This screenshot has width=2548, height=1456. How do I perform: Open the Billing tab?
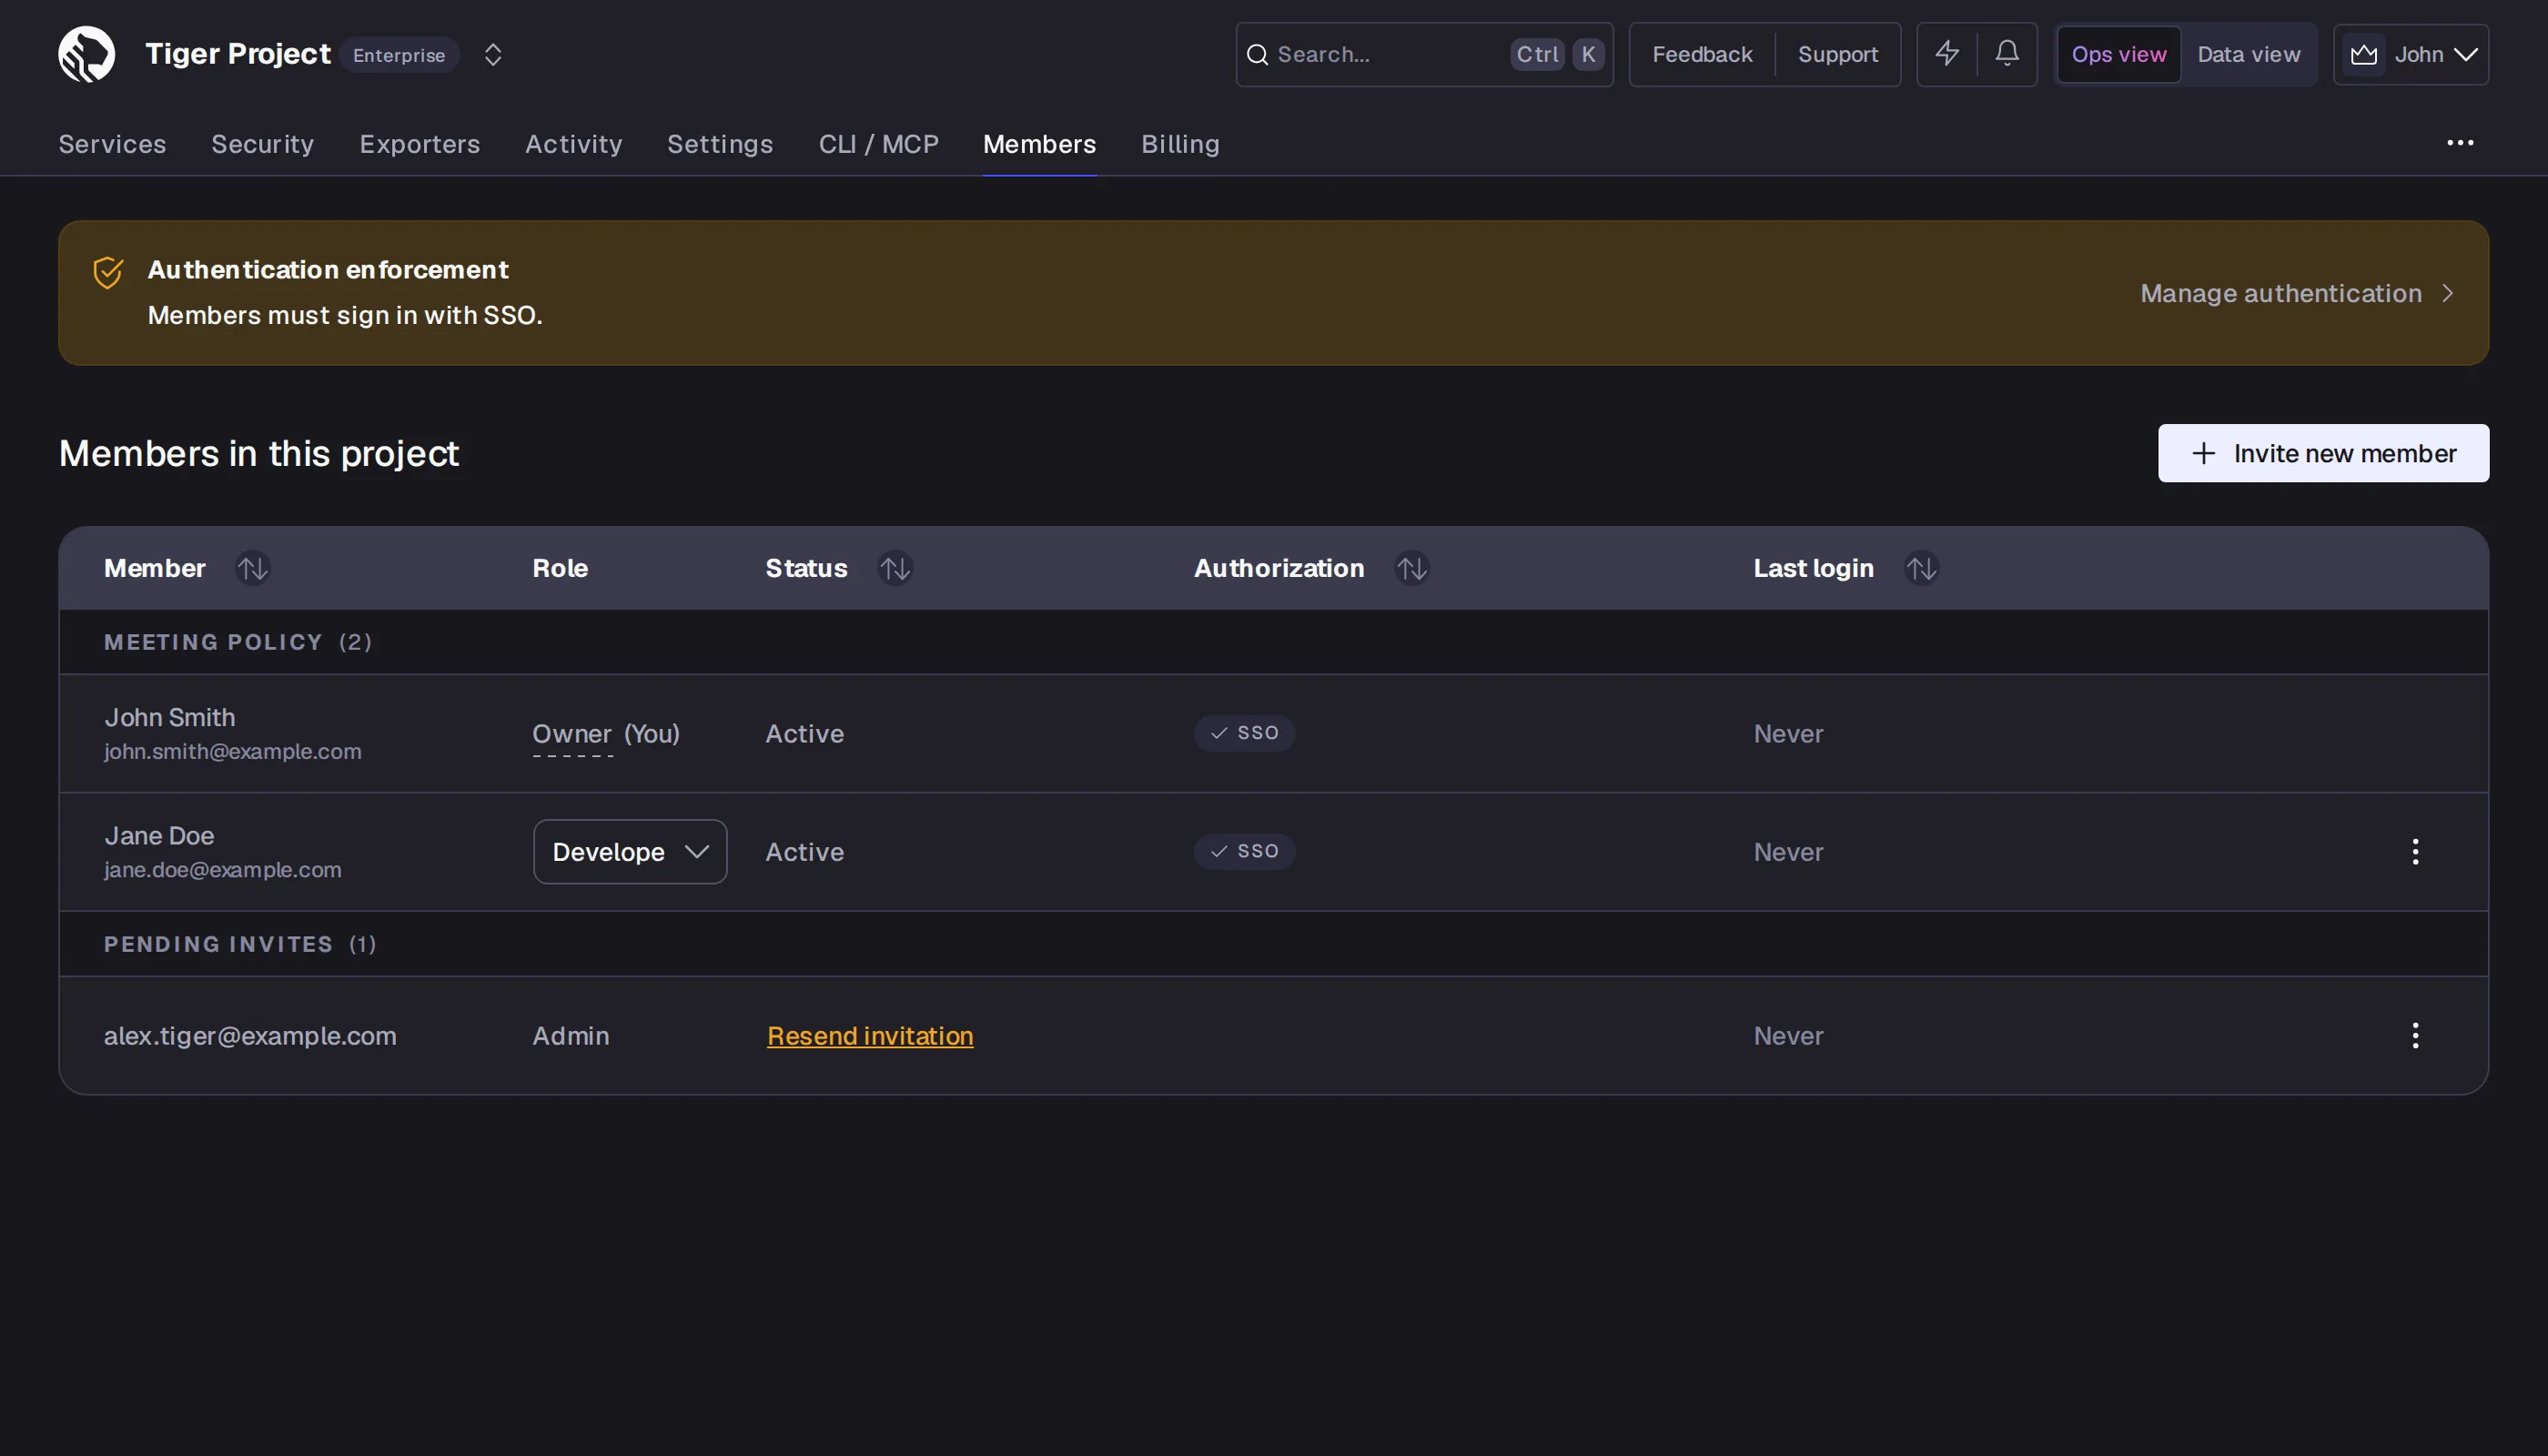coord(1181,144)
